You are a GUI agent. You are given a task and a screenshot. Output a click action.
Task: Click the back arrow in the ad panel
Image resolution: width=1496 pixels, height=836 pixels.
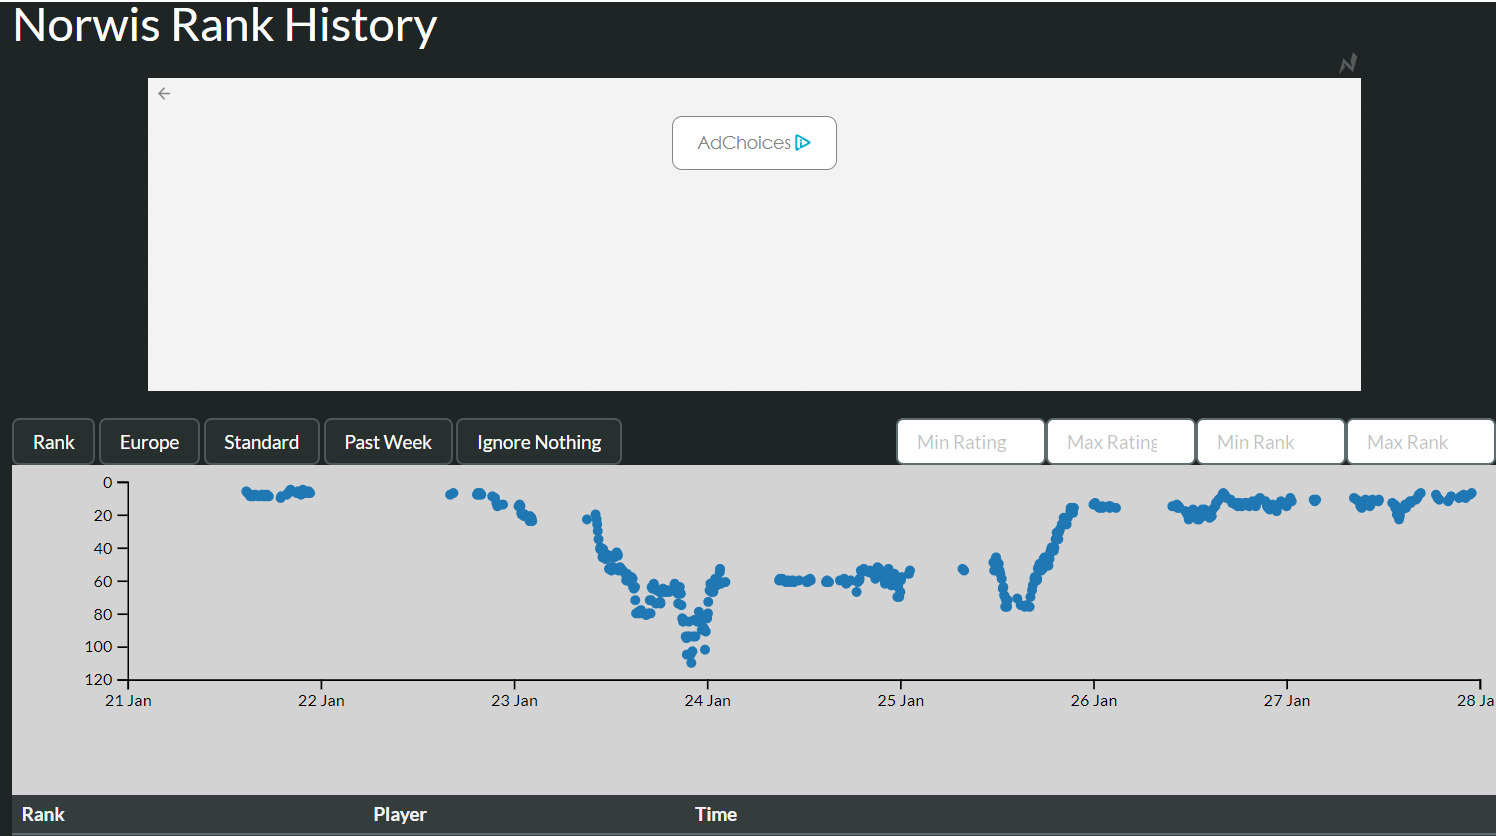click(164, 93)
